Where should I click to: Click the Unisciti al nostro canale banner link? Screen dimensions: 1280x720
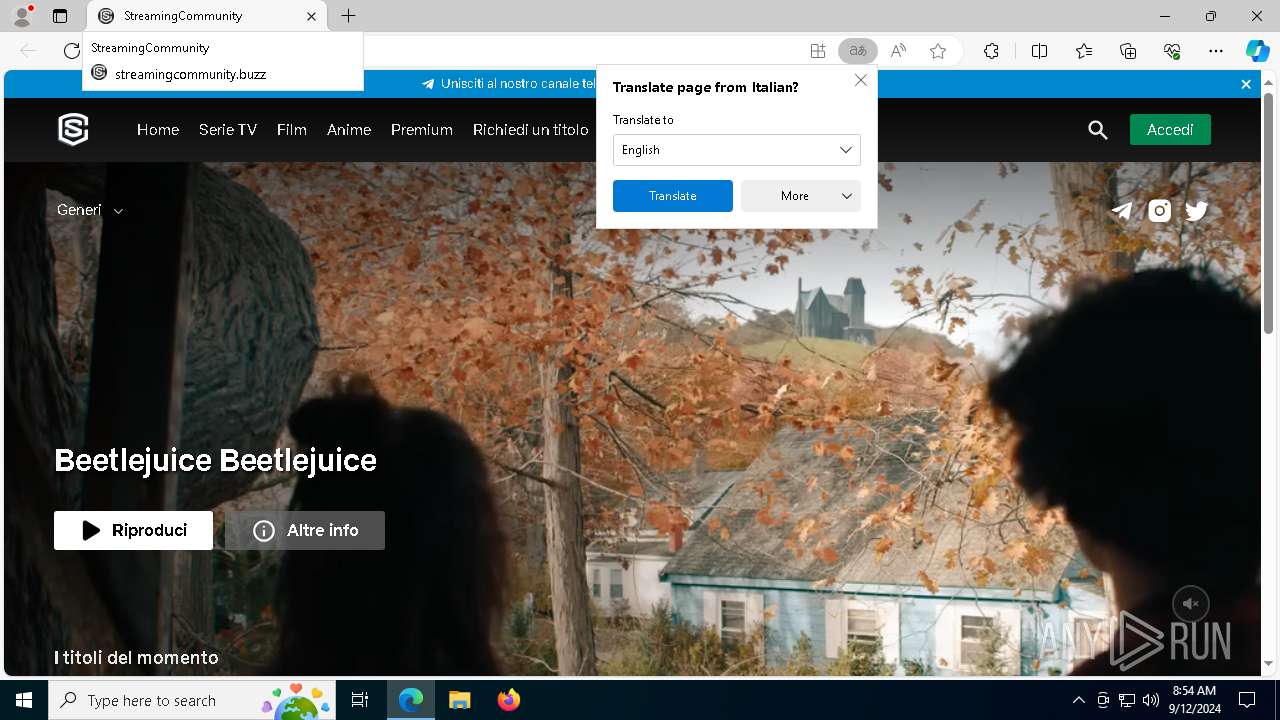click(510, 84)
